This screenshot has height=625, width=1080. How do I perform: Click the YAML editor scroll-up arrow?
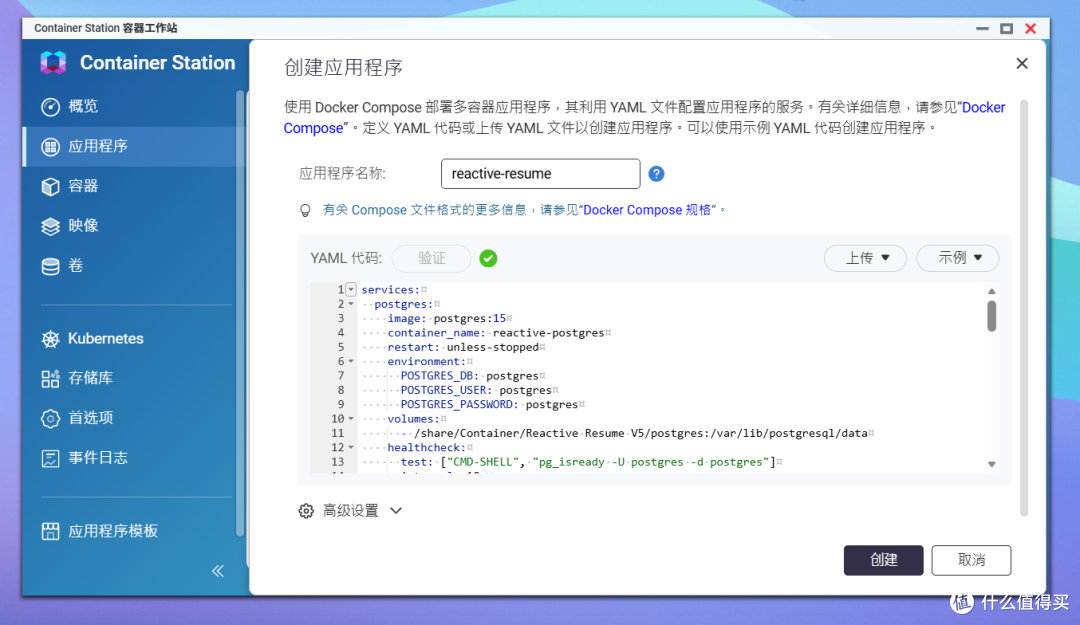[992, 291]
